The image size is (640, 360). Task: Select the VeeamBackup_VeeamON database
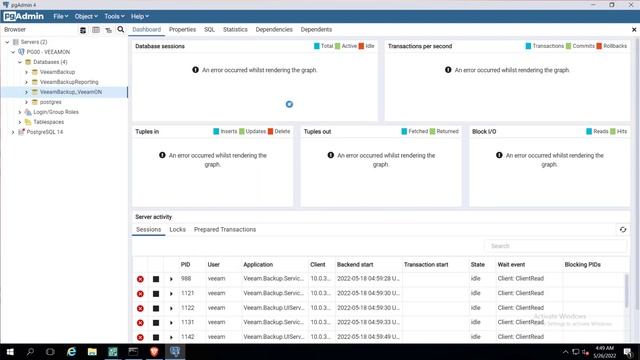(71, 92)
